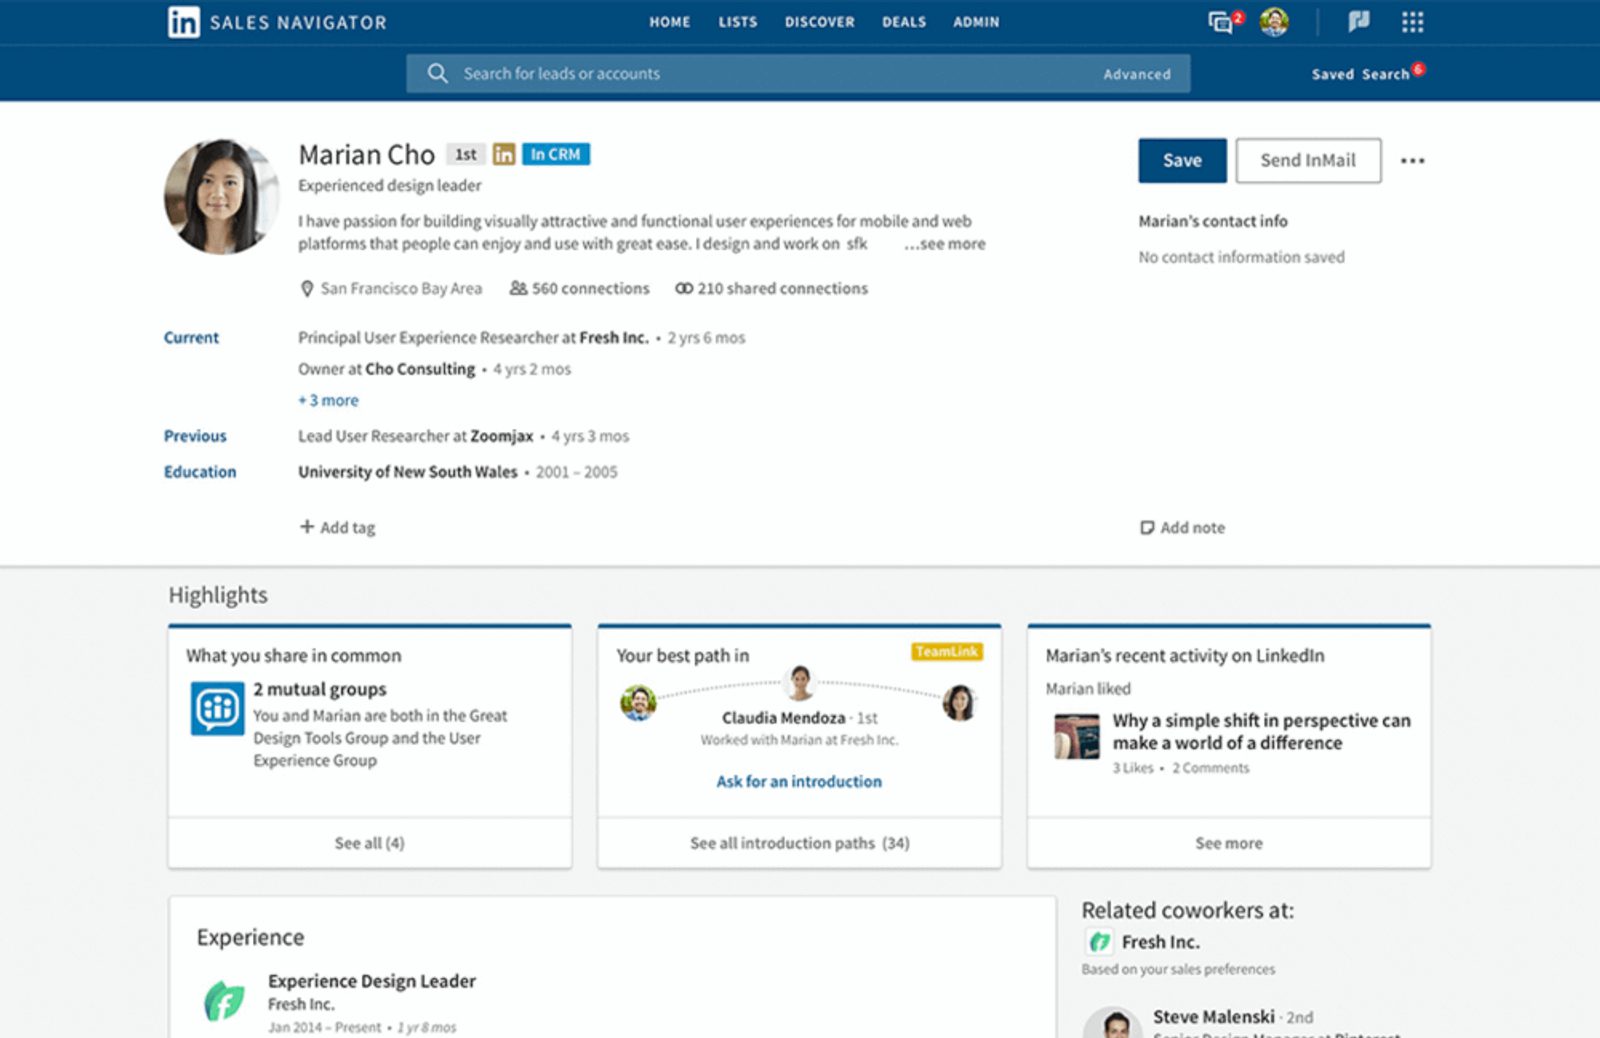
Task: Open the three-dot more actions menu
Action: 1412,160
